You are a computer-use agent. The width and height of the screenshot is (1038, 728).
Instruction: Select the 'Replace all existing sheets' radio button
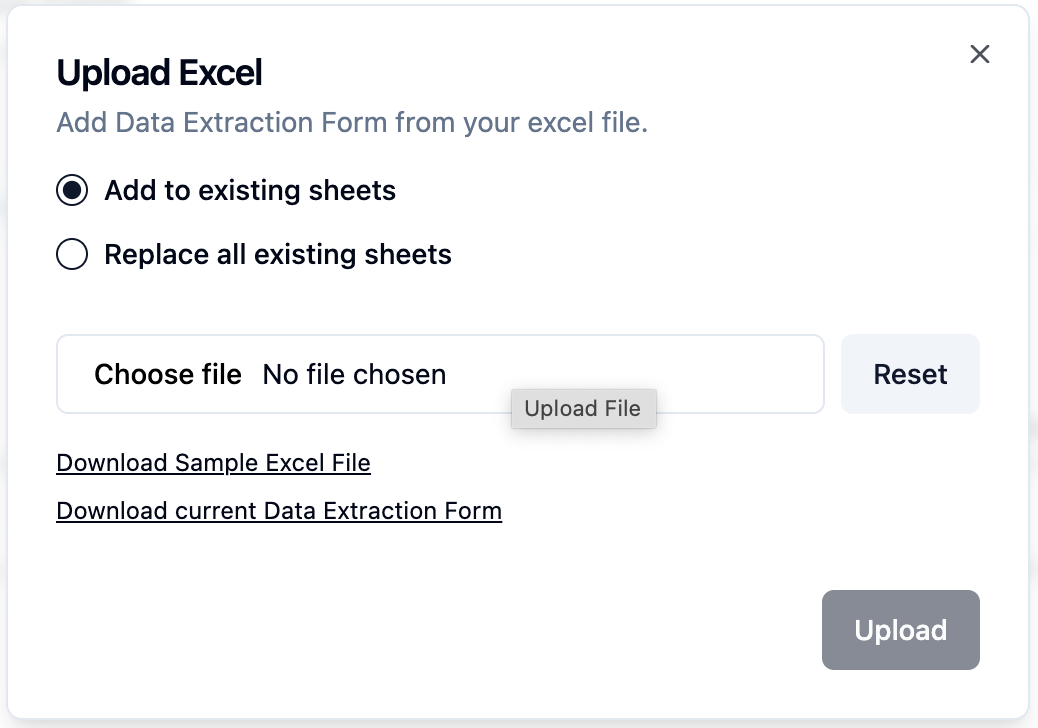pyautogui.click(x=72, y=255)
